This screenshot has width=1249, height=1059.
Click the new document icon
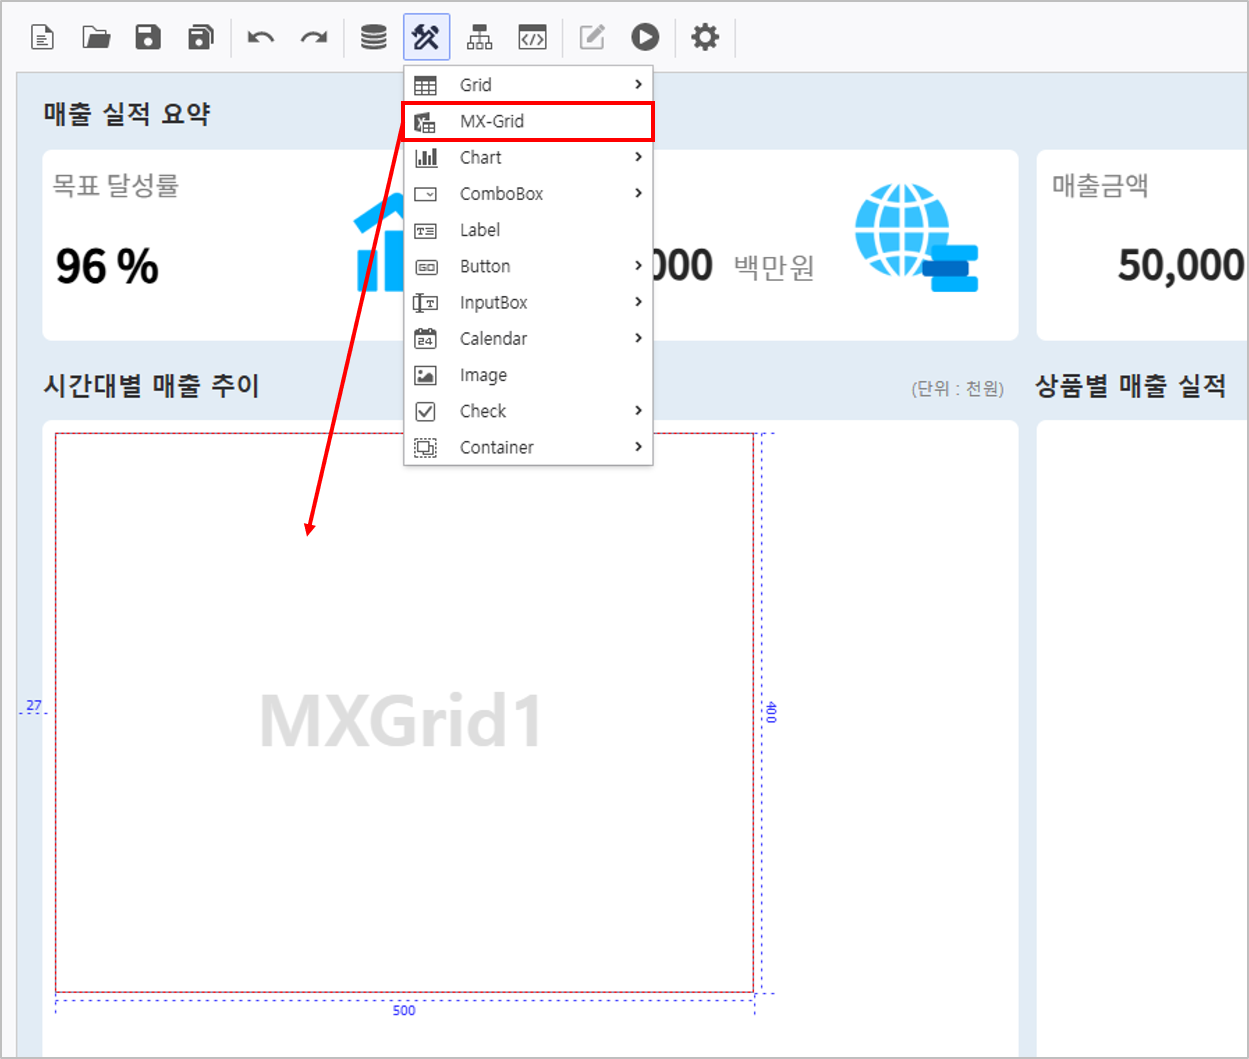[x=43, y=38]
